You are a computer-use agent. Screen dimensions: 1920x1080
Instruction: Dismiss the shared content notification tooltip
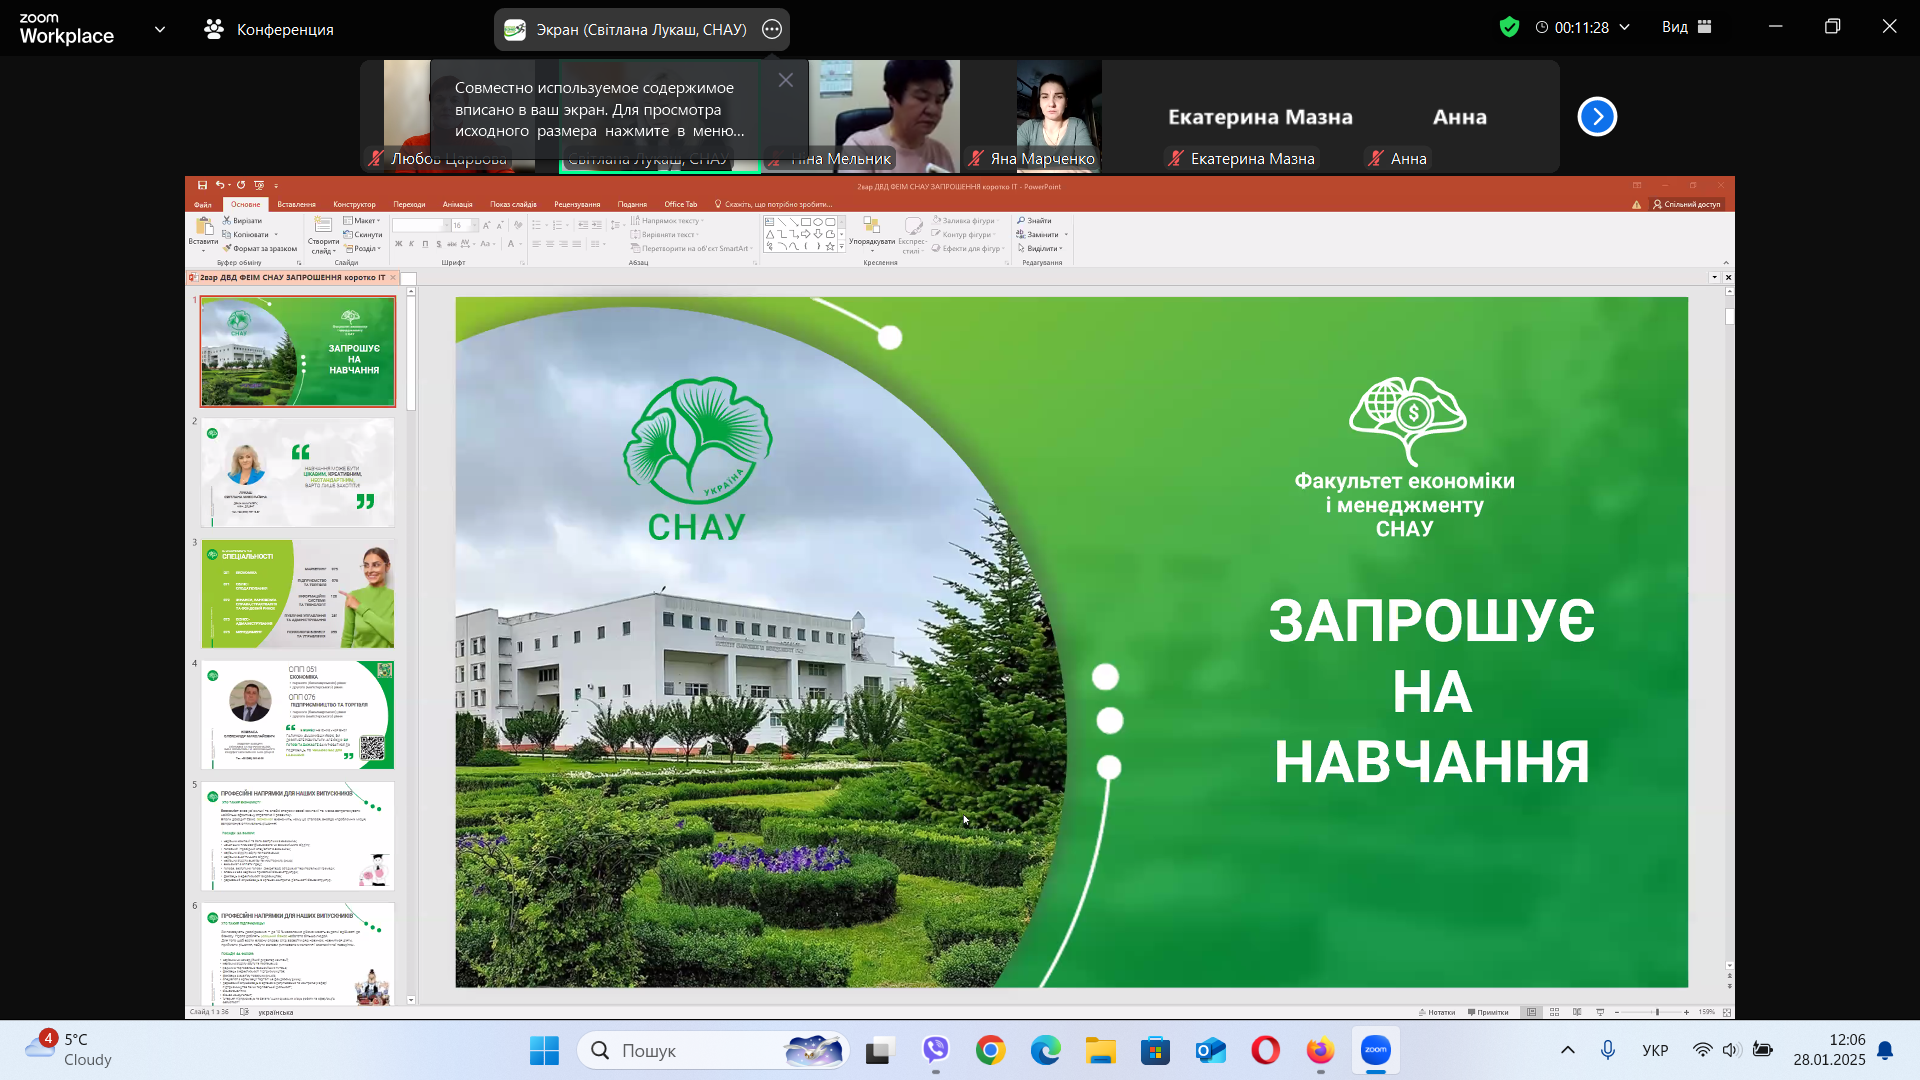pos(786,80)
